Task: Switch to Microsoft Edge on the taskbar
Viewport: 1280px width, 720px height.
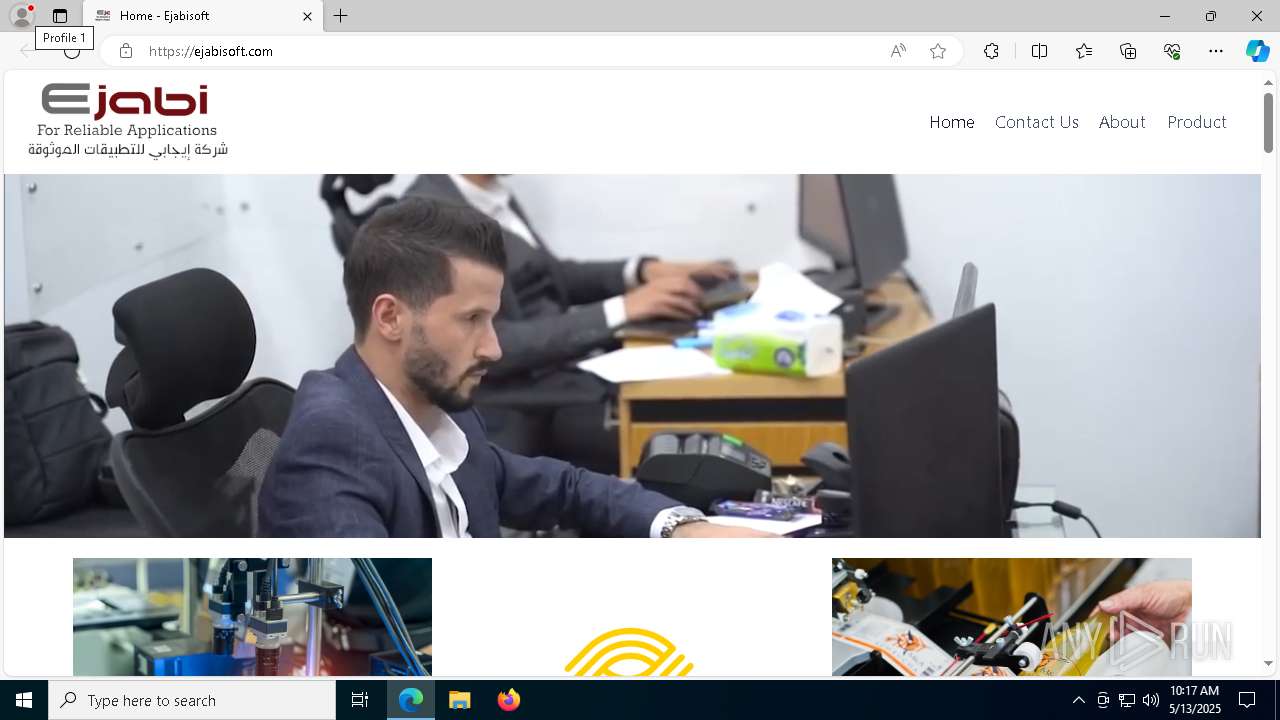Action: [411, 700]
